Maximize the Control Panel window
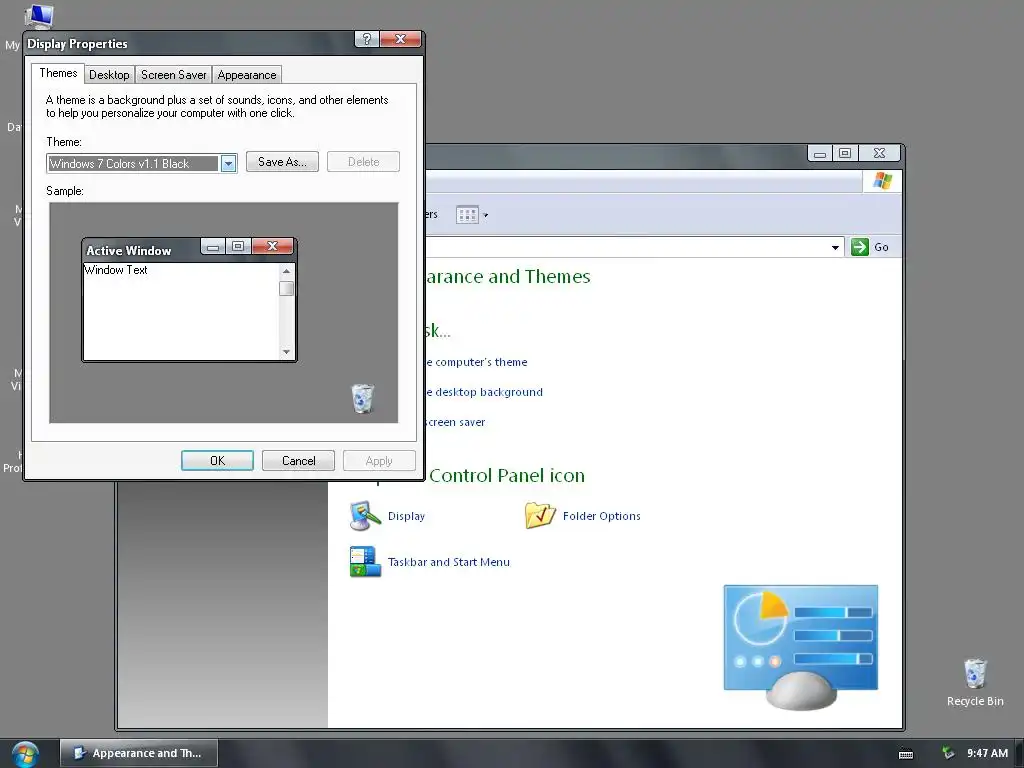This screenshot has height=768, width=1024. [x=844, y=153]
